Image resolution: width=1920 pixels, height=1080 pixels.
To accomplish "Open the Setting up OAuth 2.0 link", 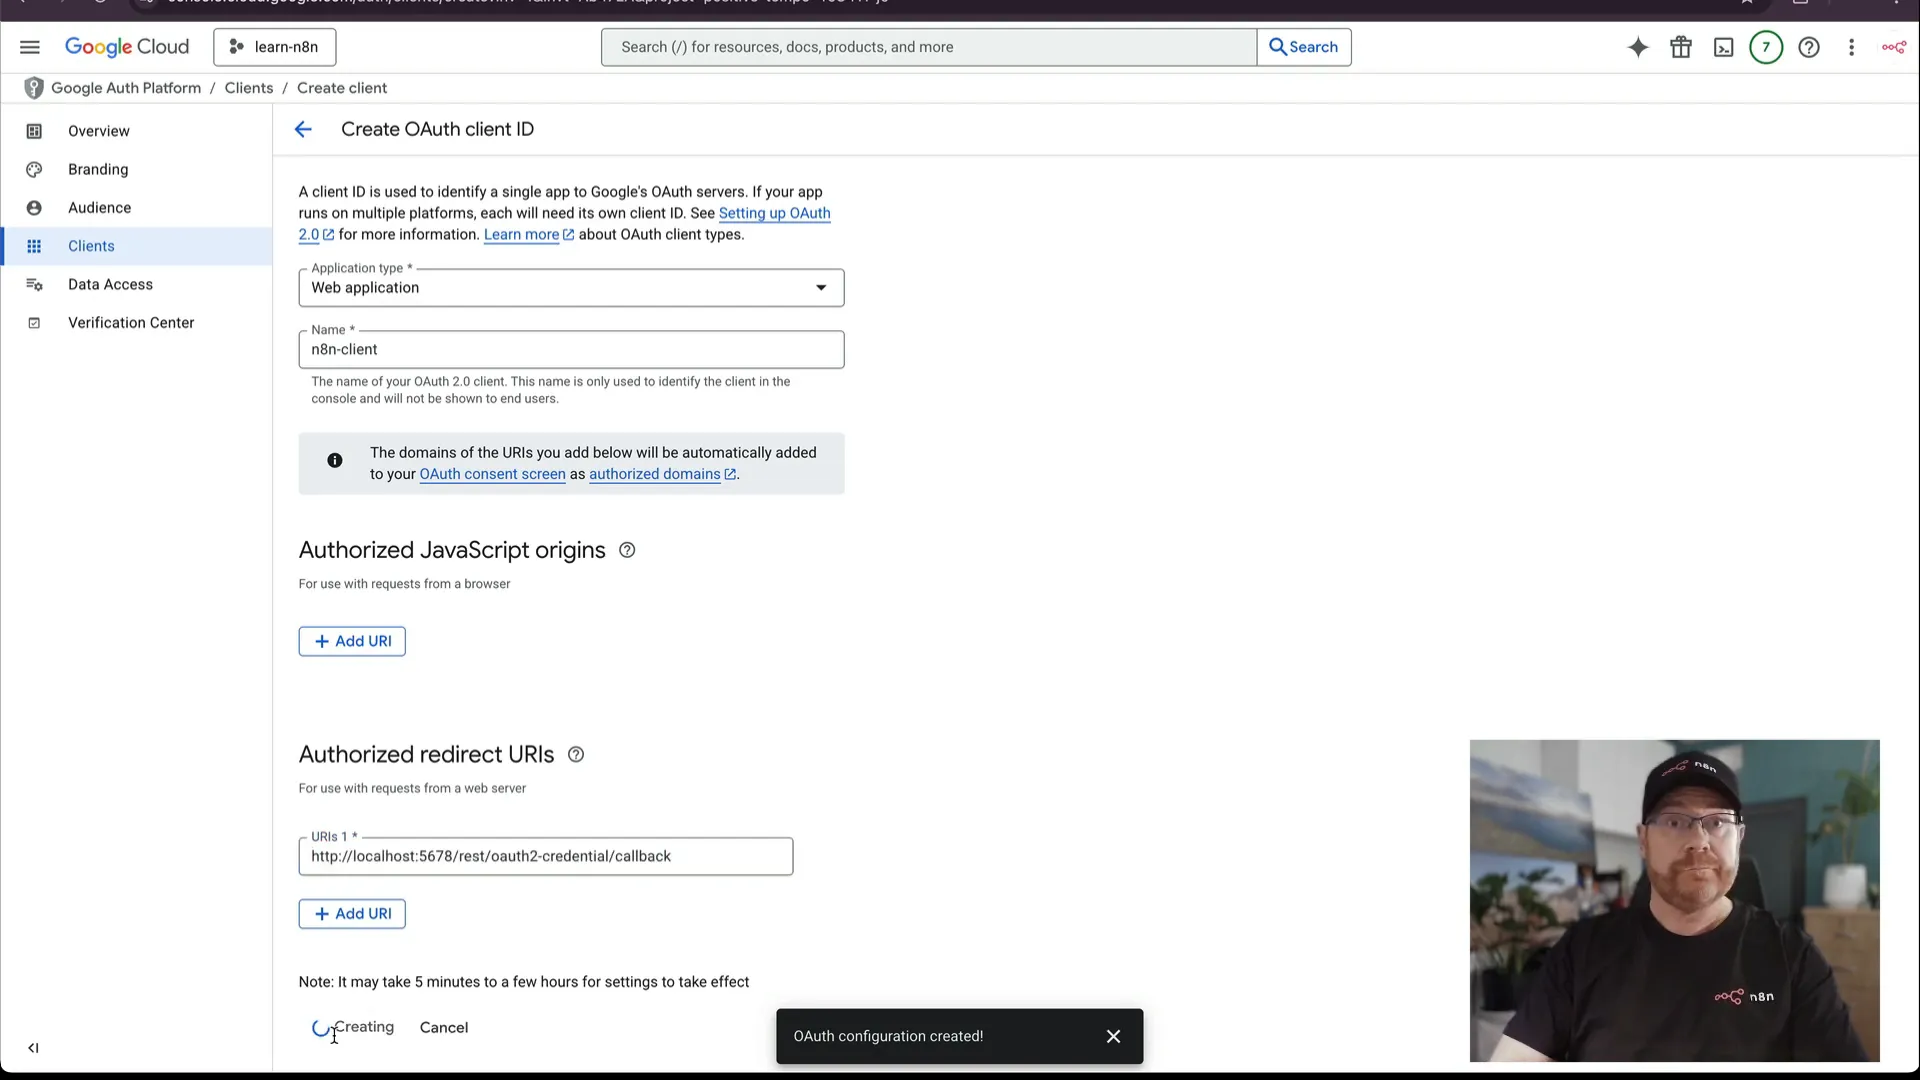I will click(x=774, y=213).
